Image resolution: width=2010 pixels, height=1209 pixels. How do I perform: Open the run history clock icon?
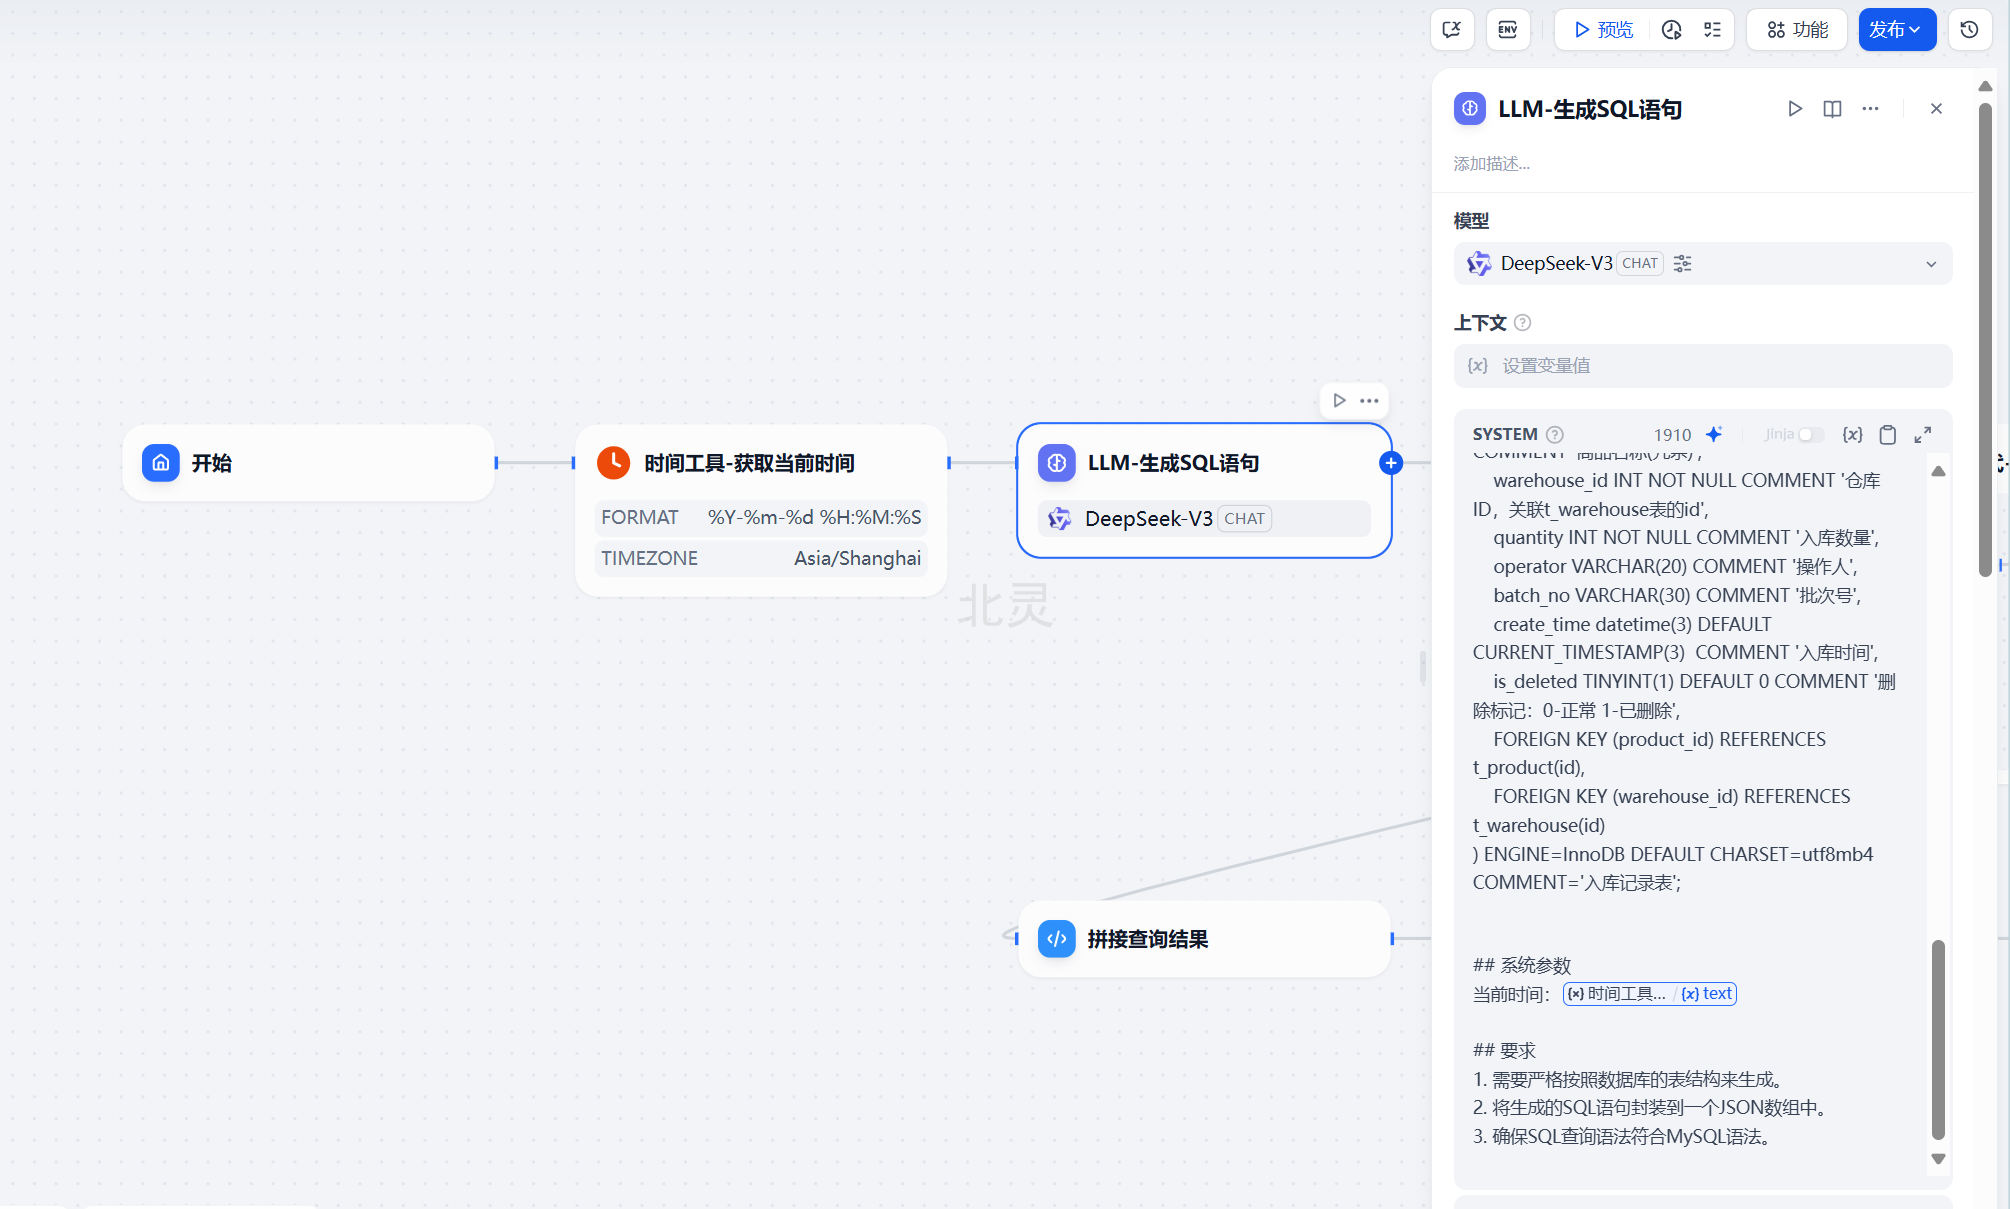(x=1672, y=30)
